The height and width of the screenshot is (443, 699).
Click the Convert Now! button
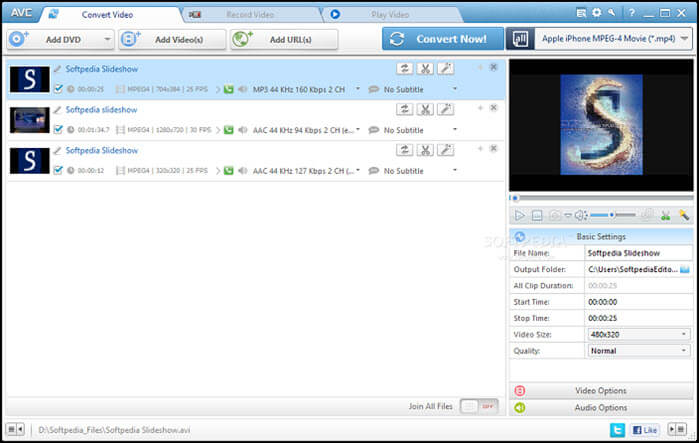[441, 39]
